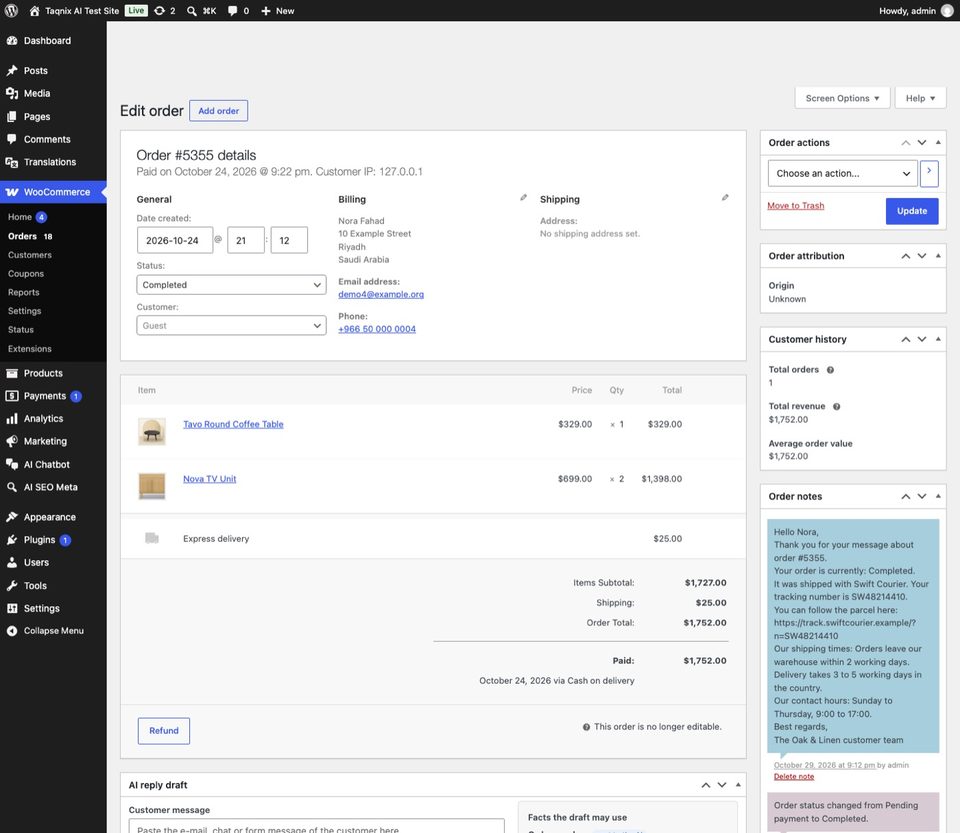960x833 pixels.
Task: Open the Choose an action dropdown
Action: pos(842,173)
